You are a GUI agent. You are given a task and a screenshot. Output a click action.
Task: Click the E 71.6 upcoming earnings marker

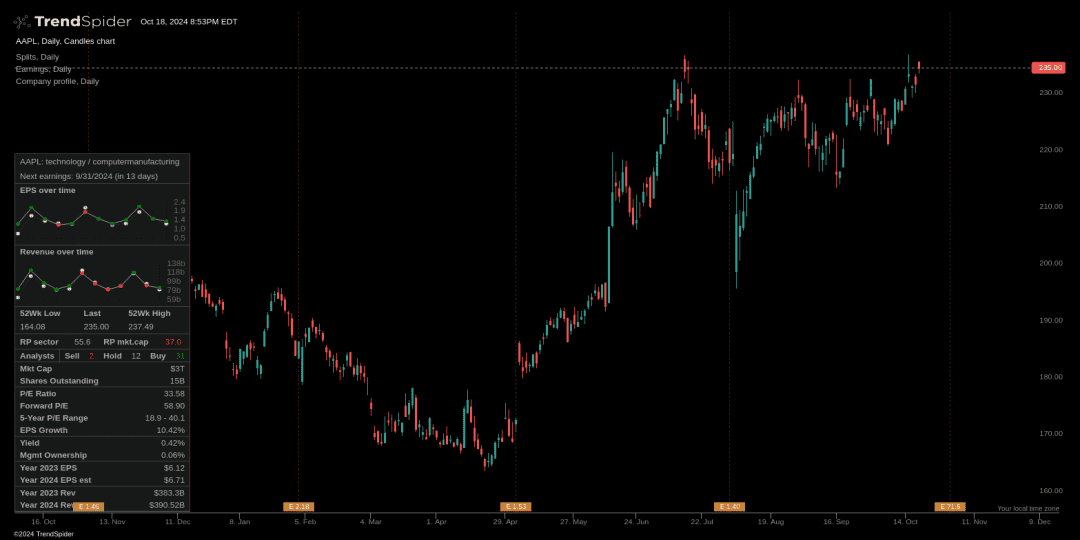click(x=949, y=507)
